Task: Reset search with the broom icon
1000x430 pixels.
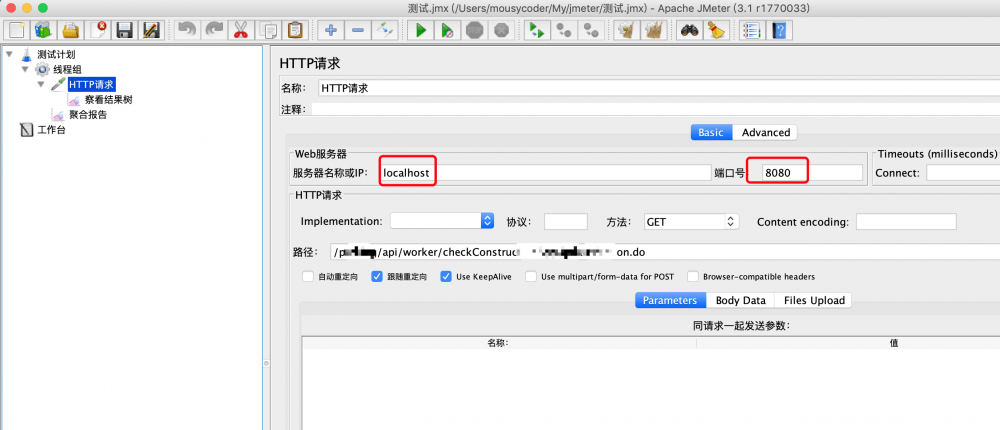Action: (716, 30)
